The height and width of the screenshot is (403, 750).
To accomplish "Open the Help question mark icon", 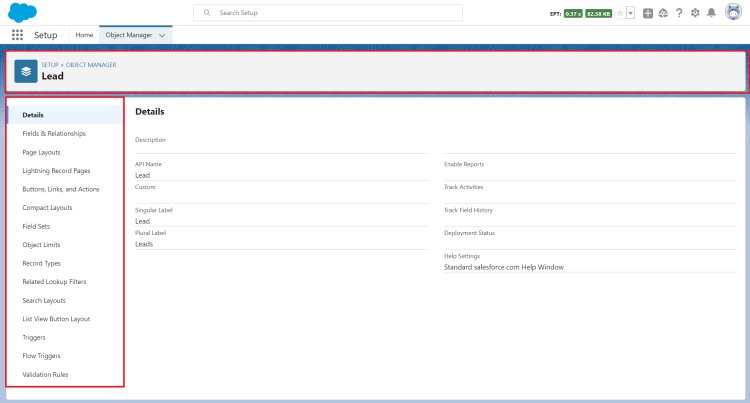I will (x=679, y=13).
